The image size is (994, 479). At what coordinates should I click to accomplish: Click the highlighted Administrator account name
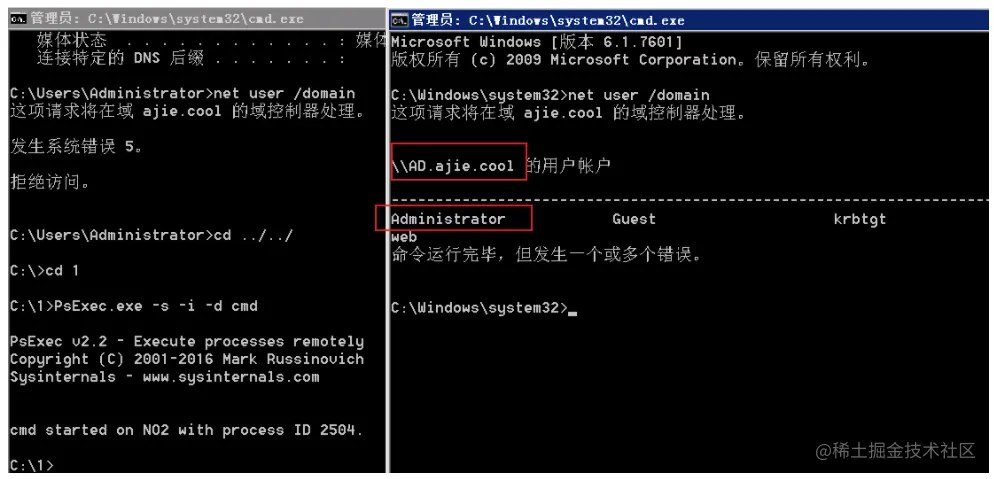coord(448,219)
